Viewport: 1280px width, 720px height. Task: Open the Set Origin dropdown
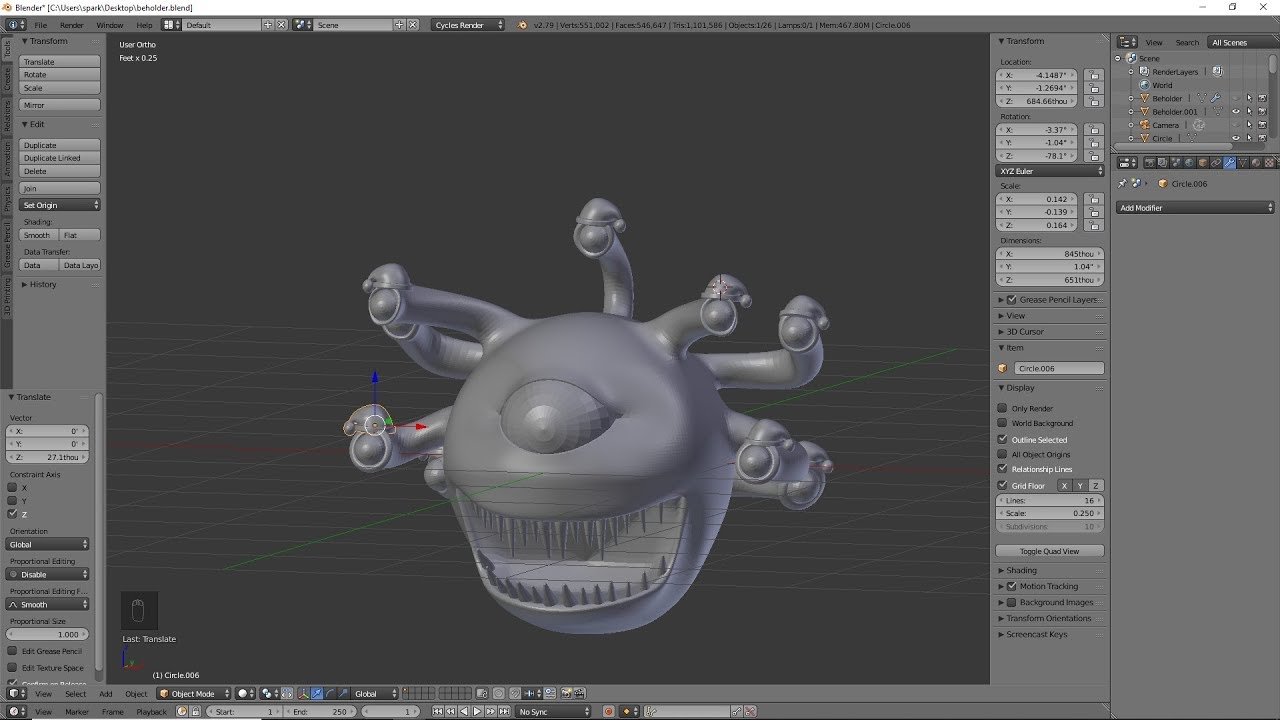60,205
